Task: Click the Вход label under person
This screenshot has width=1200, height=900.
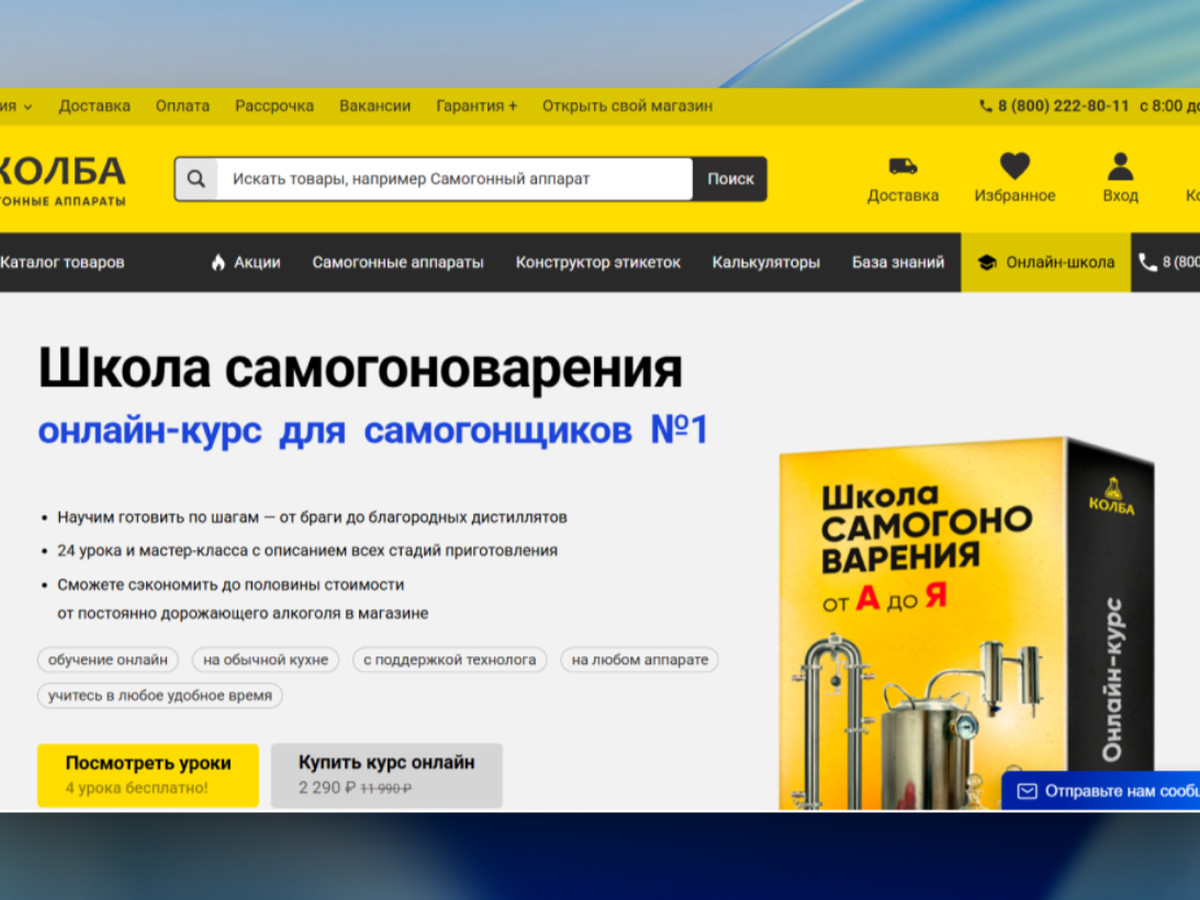Action: (1120, 196)
